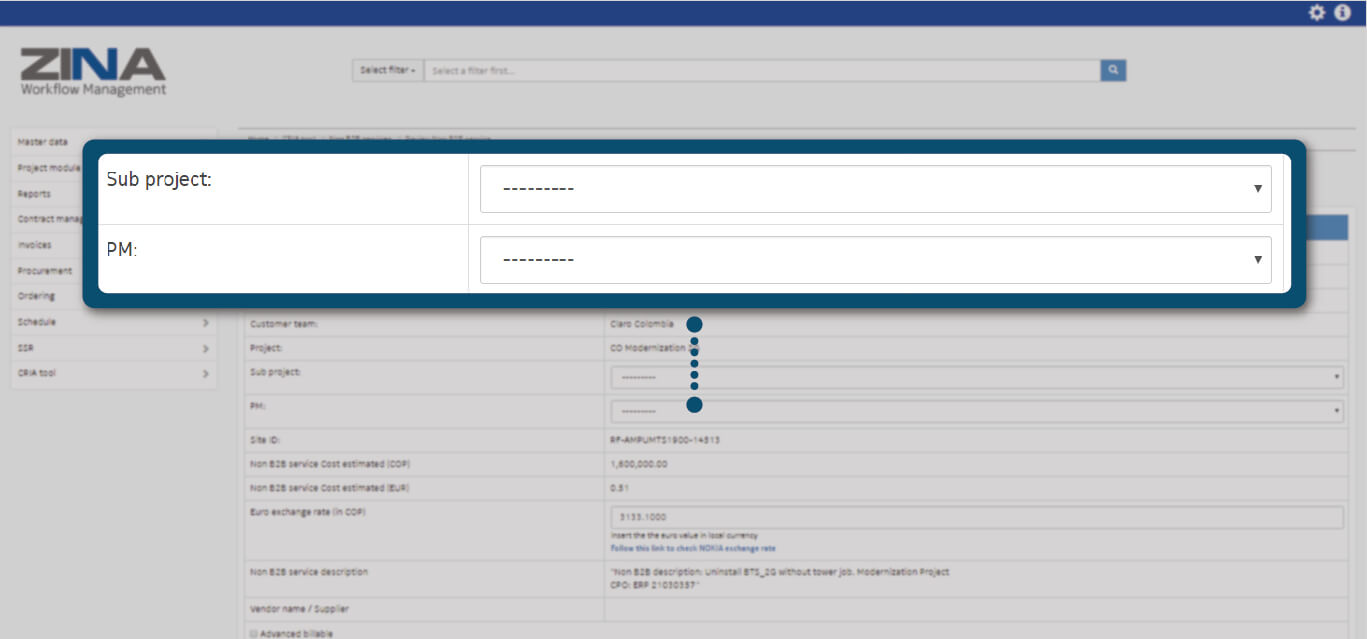Expand the CRIA tool menu chevron
The width and height of the screenshot is (1367, 639).
[x=205, y=374]
